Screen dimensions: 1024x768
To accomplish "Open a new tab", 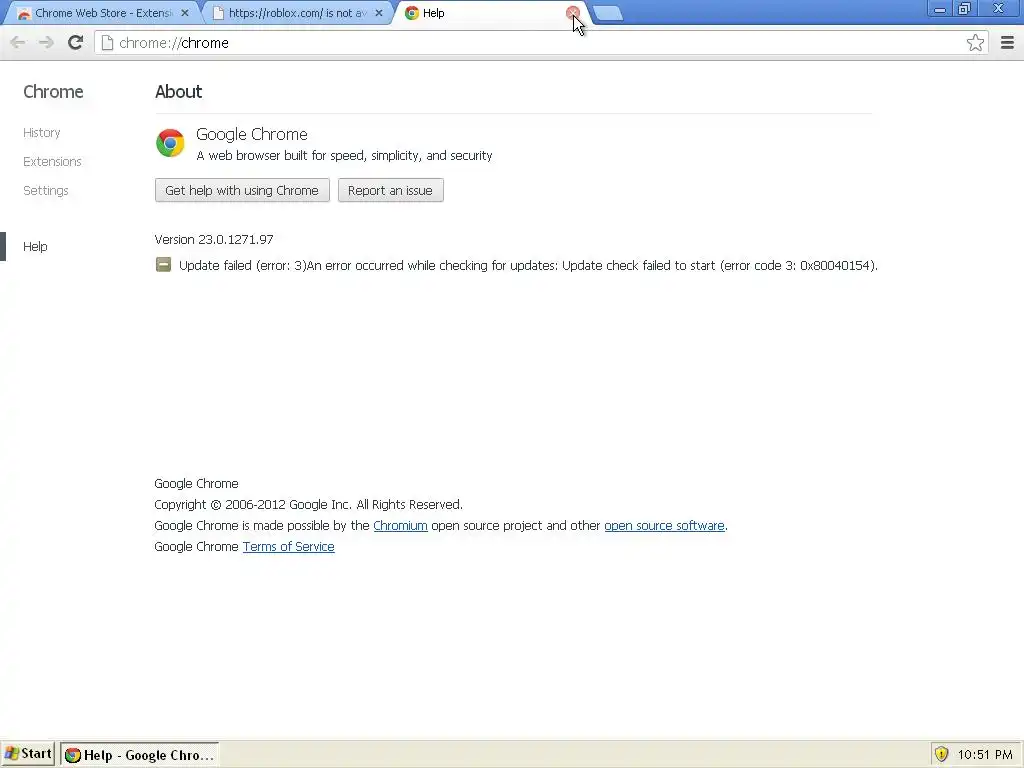I will 608,13.
